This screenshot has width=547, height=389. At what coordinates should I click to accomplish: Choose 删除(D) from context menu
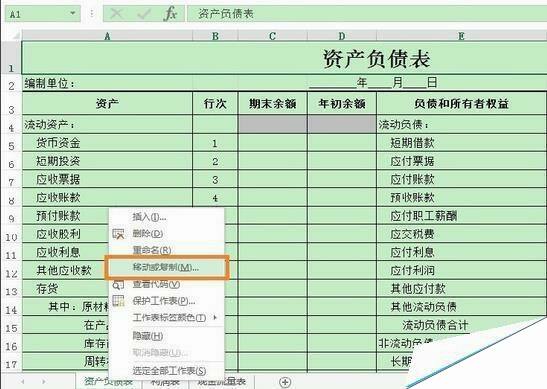167,233
